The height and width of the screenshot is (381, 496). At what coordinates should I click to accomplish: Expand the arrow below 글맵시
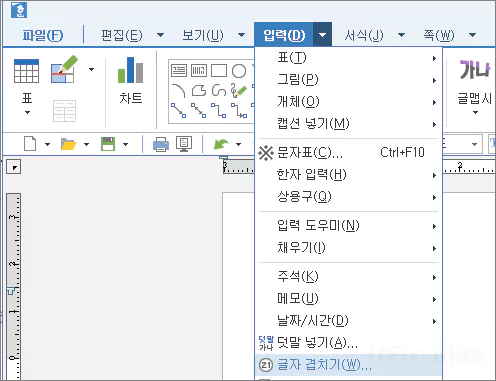(x=476, y=113)
